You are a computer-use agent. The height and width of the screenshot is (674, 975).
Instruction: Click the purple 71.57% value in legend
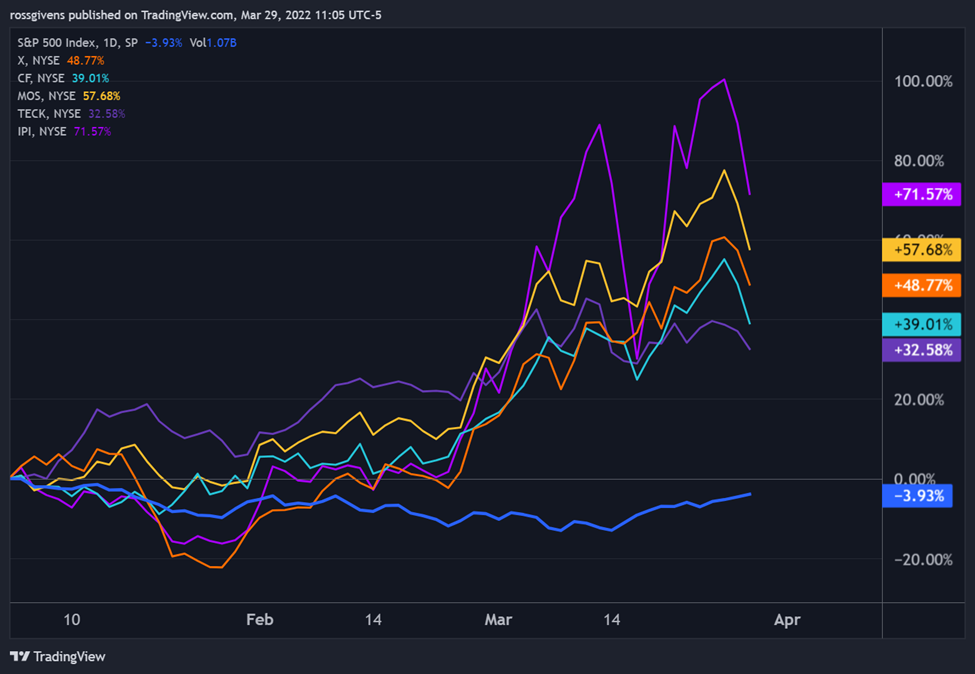click(92, 131)
